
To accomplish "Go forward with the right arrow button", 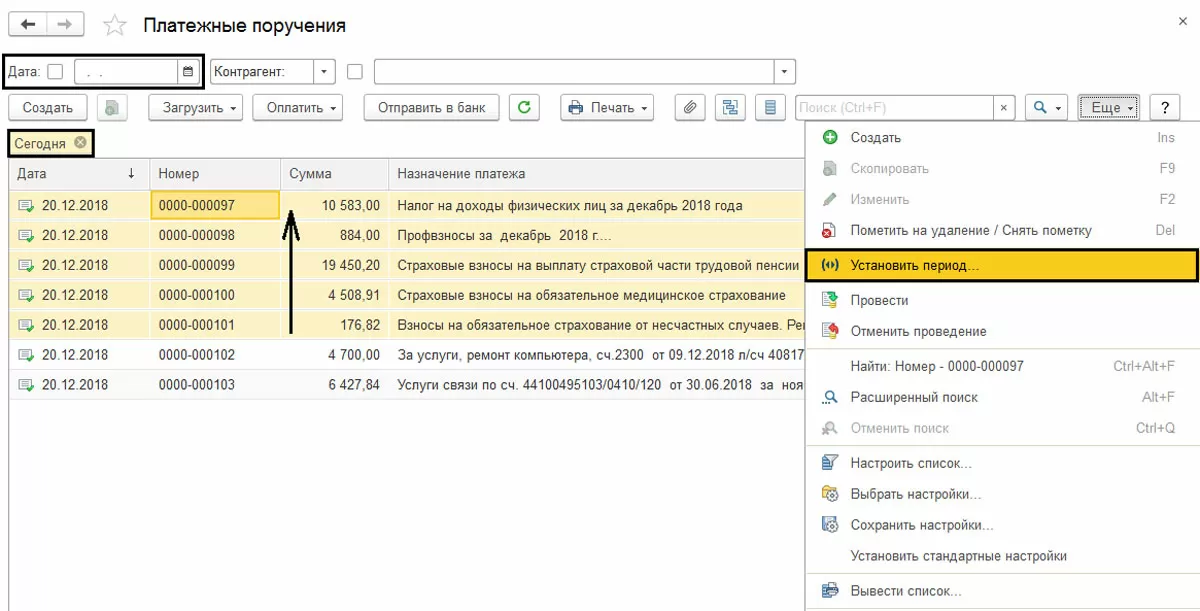I will 65,24.
